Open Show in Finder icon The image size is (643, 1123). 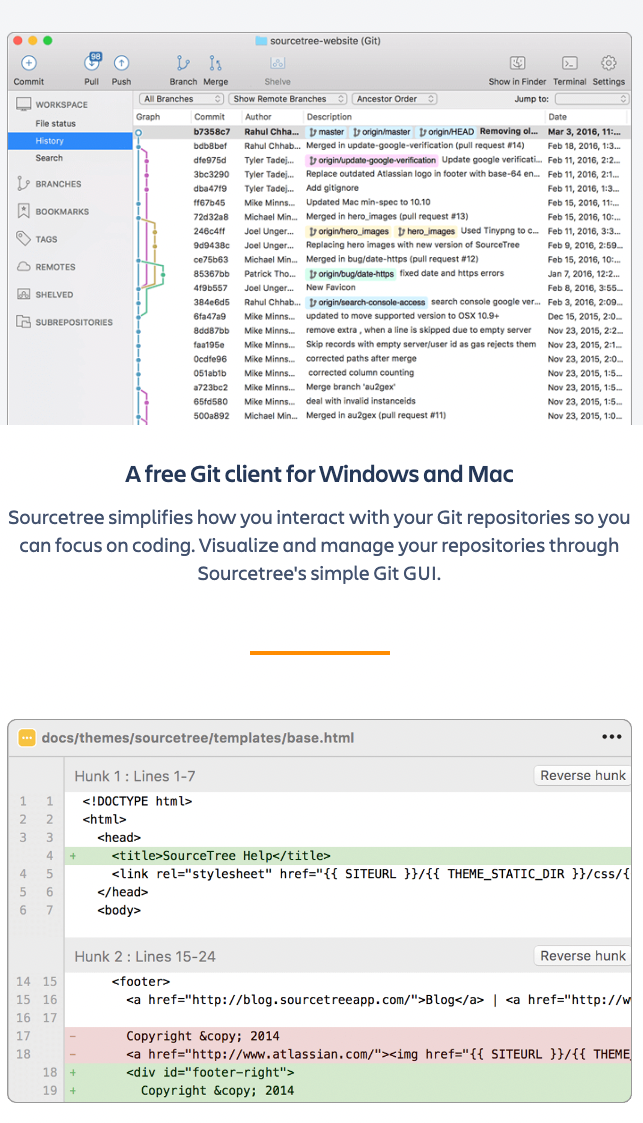pos(517,64)
